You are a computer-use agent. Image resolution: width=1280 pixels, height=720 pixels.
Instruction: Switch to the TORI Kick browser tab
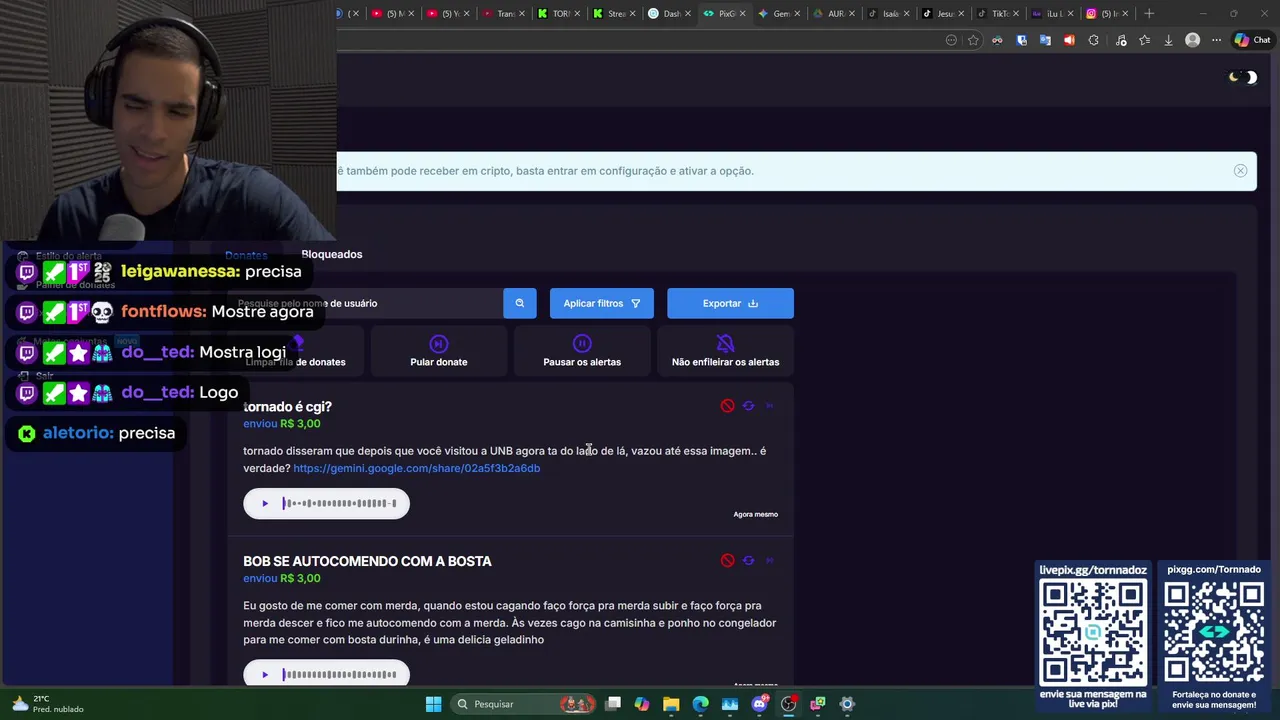click(x=555, y=13)
